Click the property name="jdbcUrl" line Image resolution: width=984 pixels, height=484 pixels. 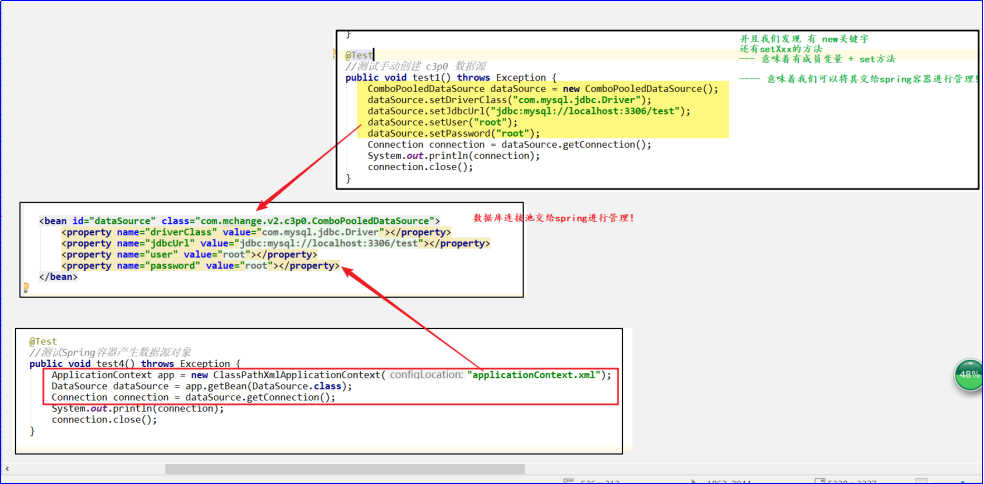[275, 244]
